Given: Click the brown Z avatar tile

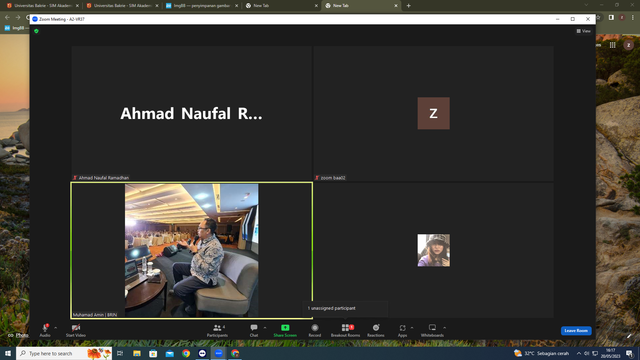Looking at the screenshot, I should 433,113.
